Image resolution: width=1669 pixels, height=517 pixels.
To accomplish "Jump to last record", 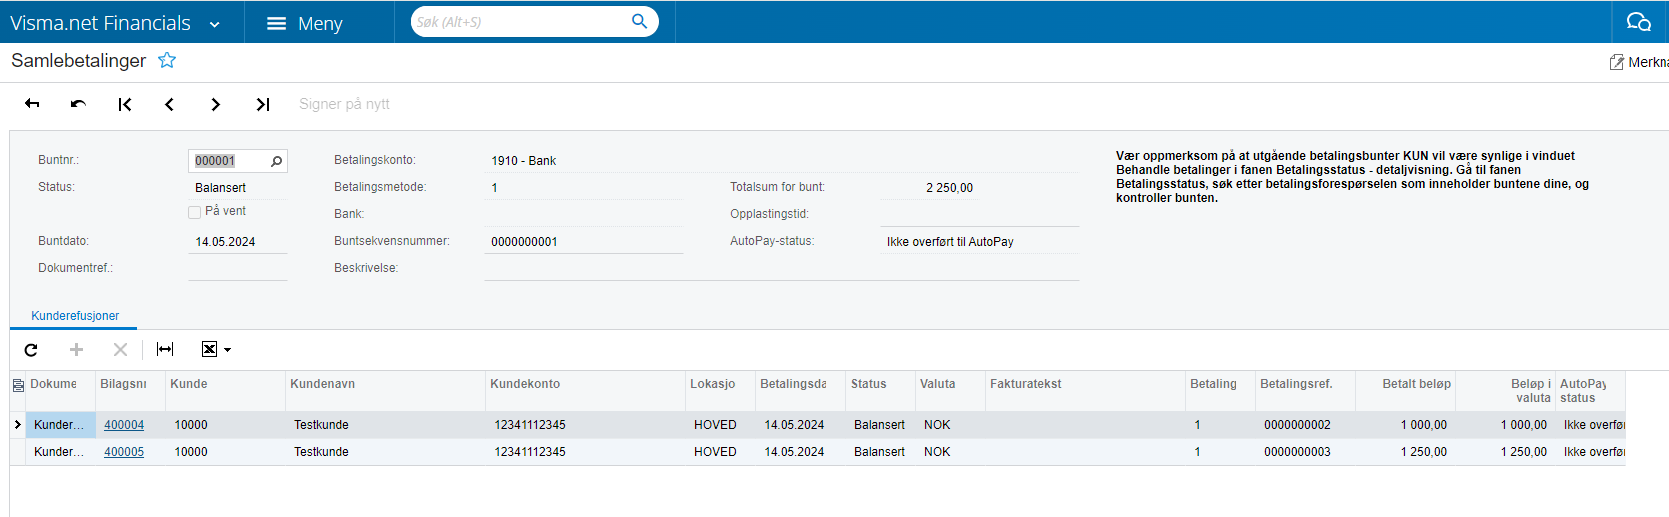I will (262, 104).
